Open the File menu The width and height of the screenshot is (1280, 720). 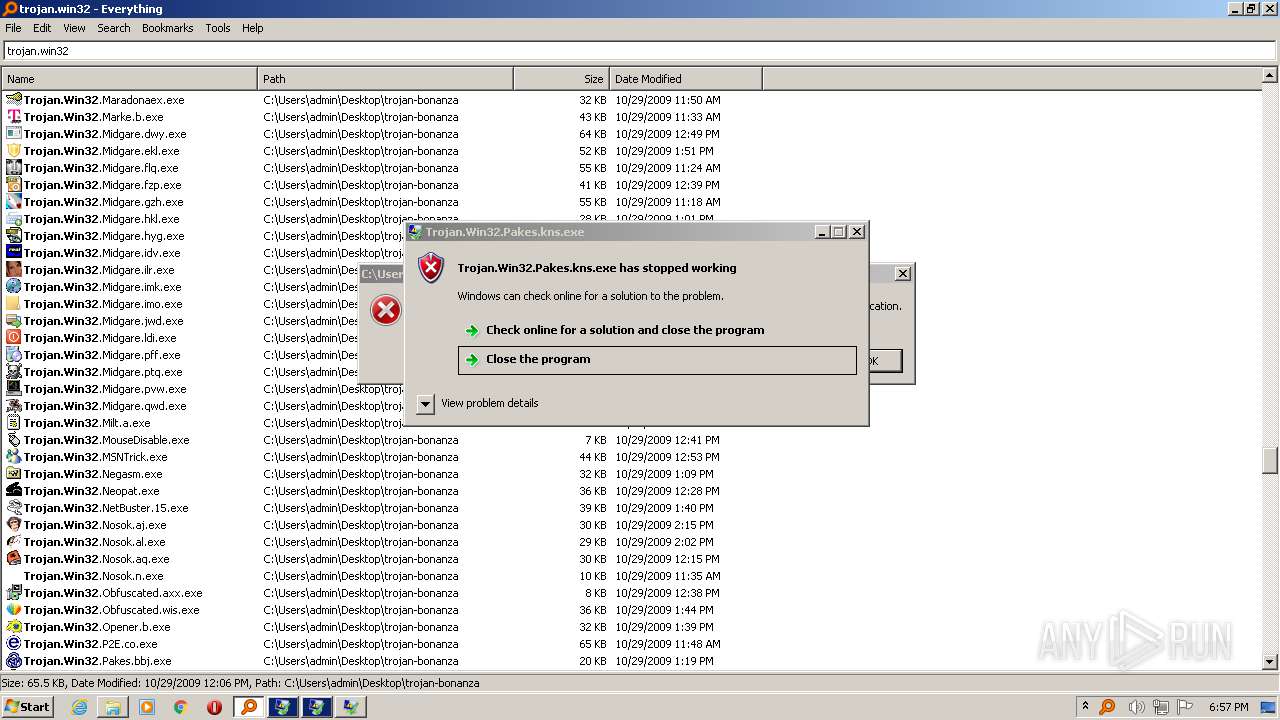click(13, 28)
